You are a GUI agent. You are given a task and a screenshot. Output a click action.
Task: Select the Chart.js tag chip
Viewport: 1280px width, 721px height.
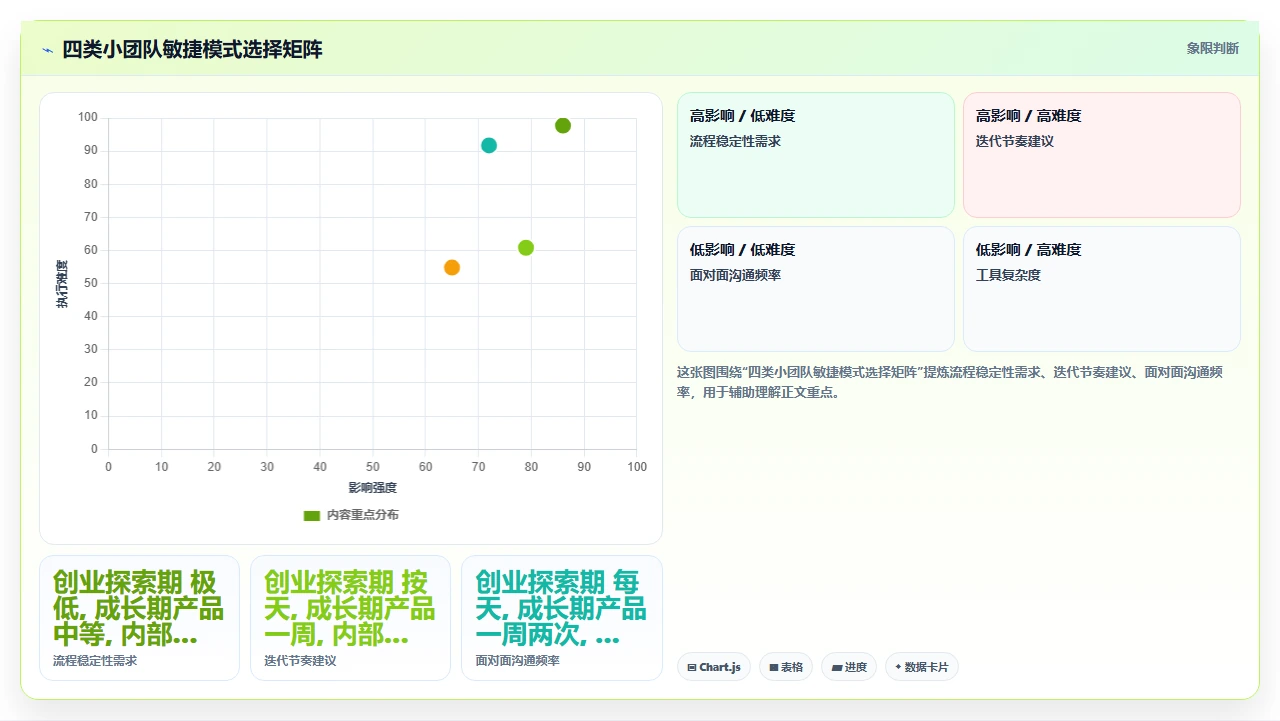pos(714,667)
